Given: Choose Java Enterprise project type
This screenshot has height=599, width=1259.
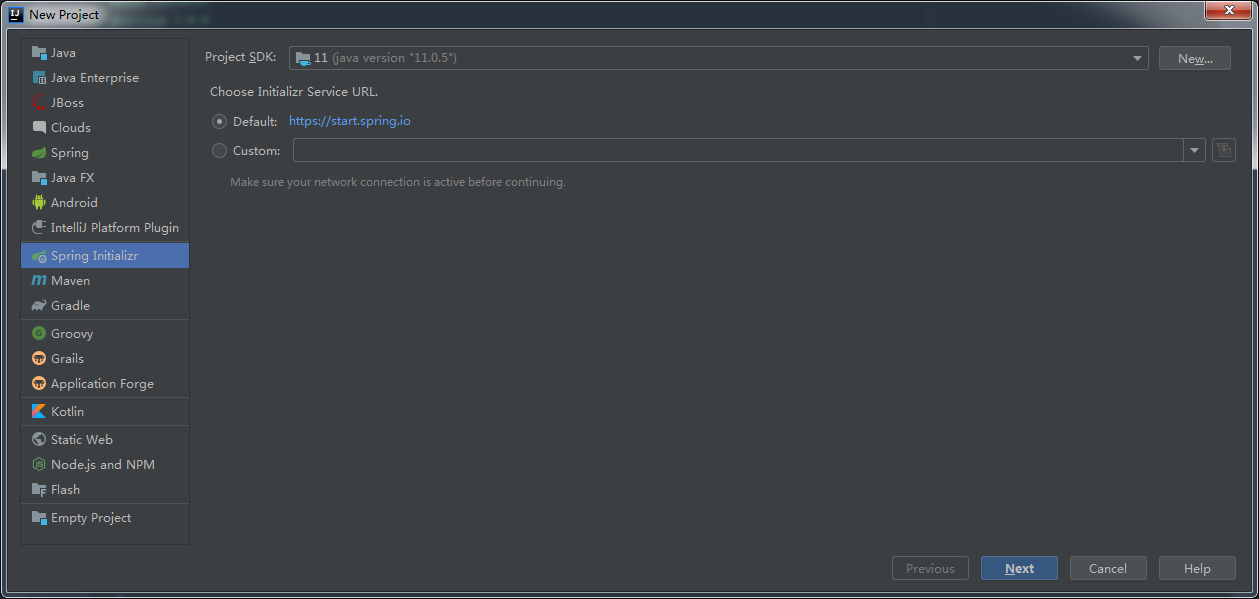Looking at the screenshot, I should pos(94,78).
